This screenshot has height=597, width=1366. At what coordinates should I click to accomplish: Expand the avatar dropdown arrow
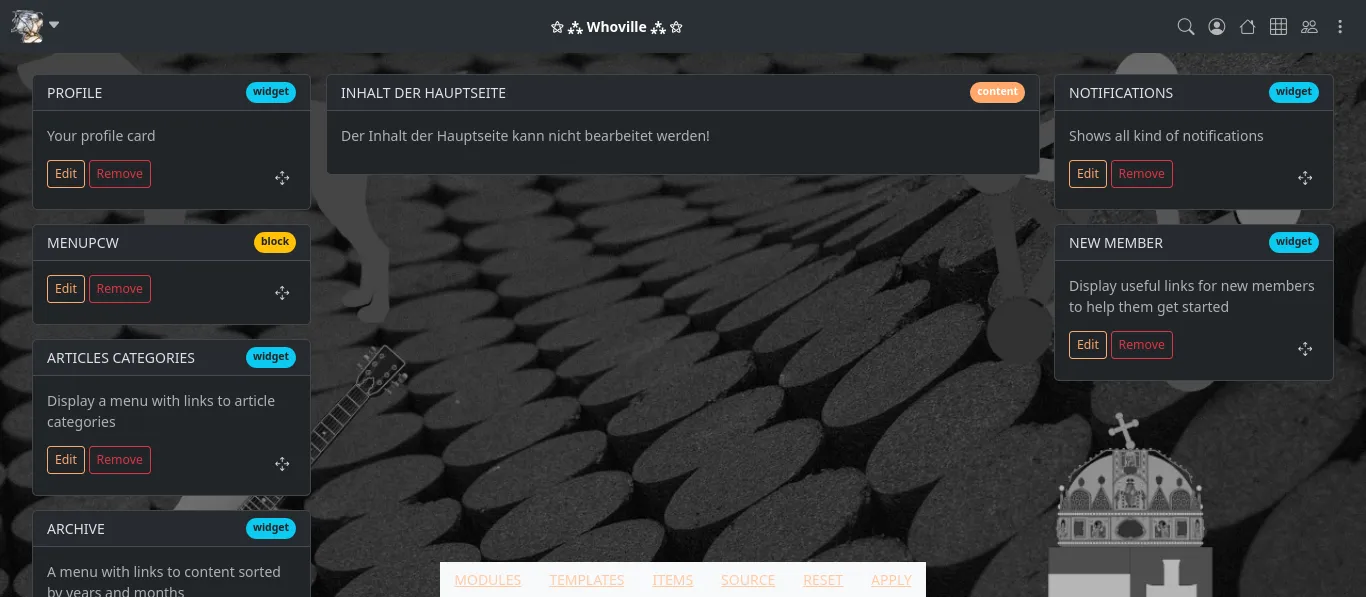point(54,25)
